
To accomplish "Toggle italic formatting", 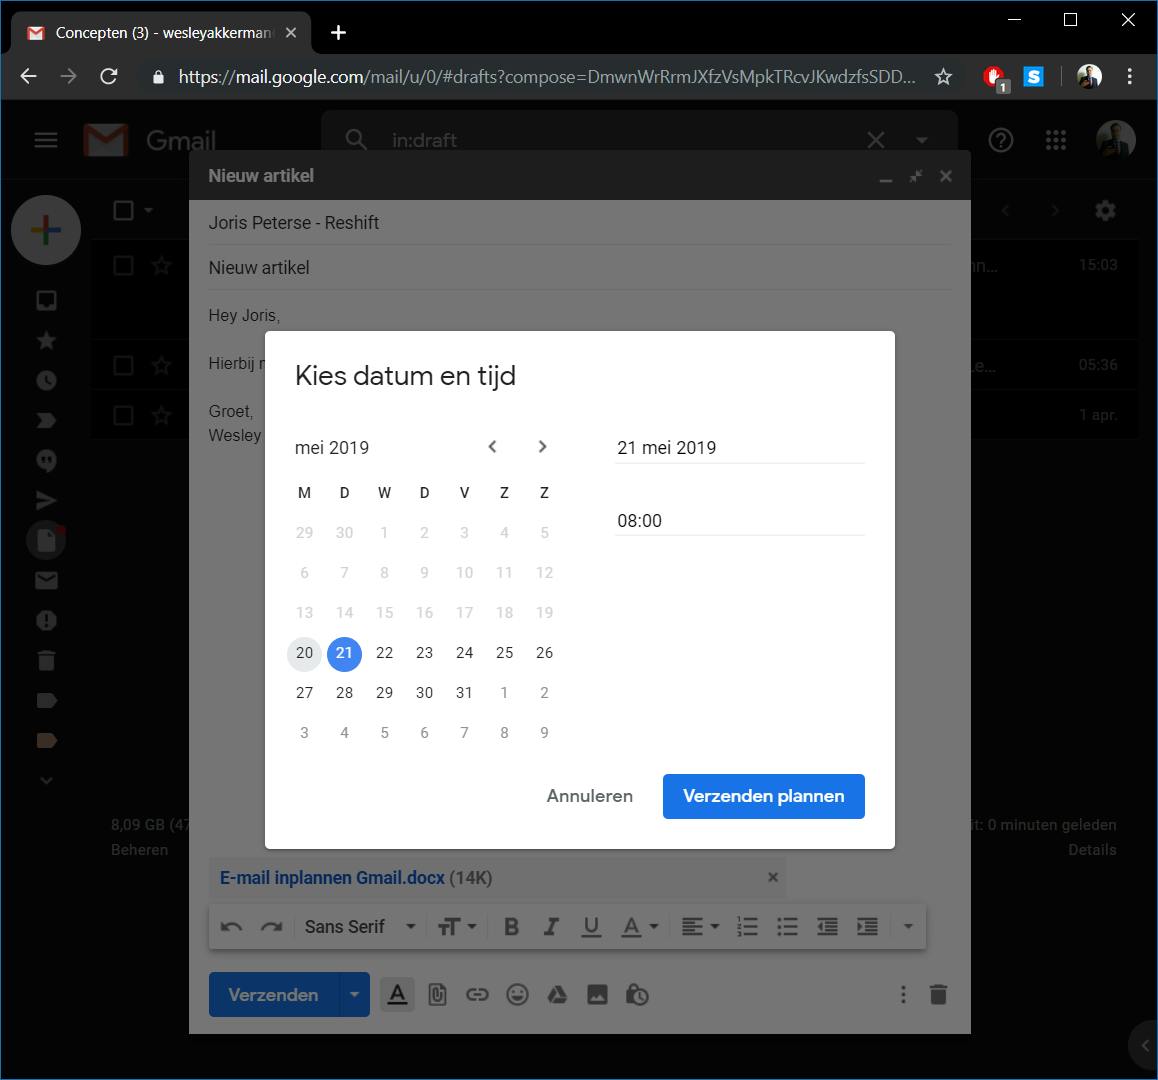I will [x=551, y=926].
